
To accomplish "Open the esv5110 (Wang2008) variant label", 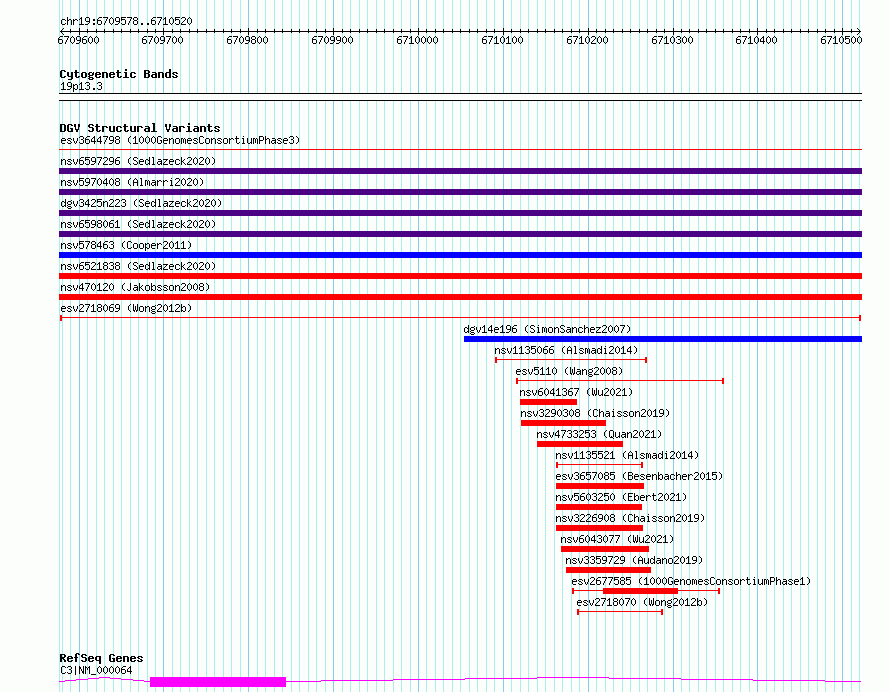I will click(x=569, y=371).
